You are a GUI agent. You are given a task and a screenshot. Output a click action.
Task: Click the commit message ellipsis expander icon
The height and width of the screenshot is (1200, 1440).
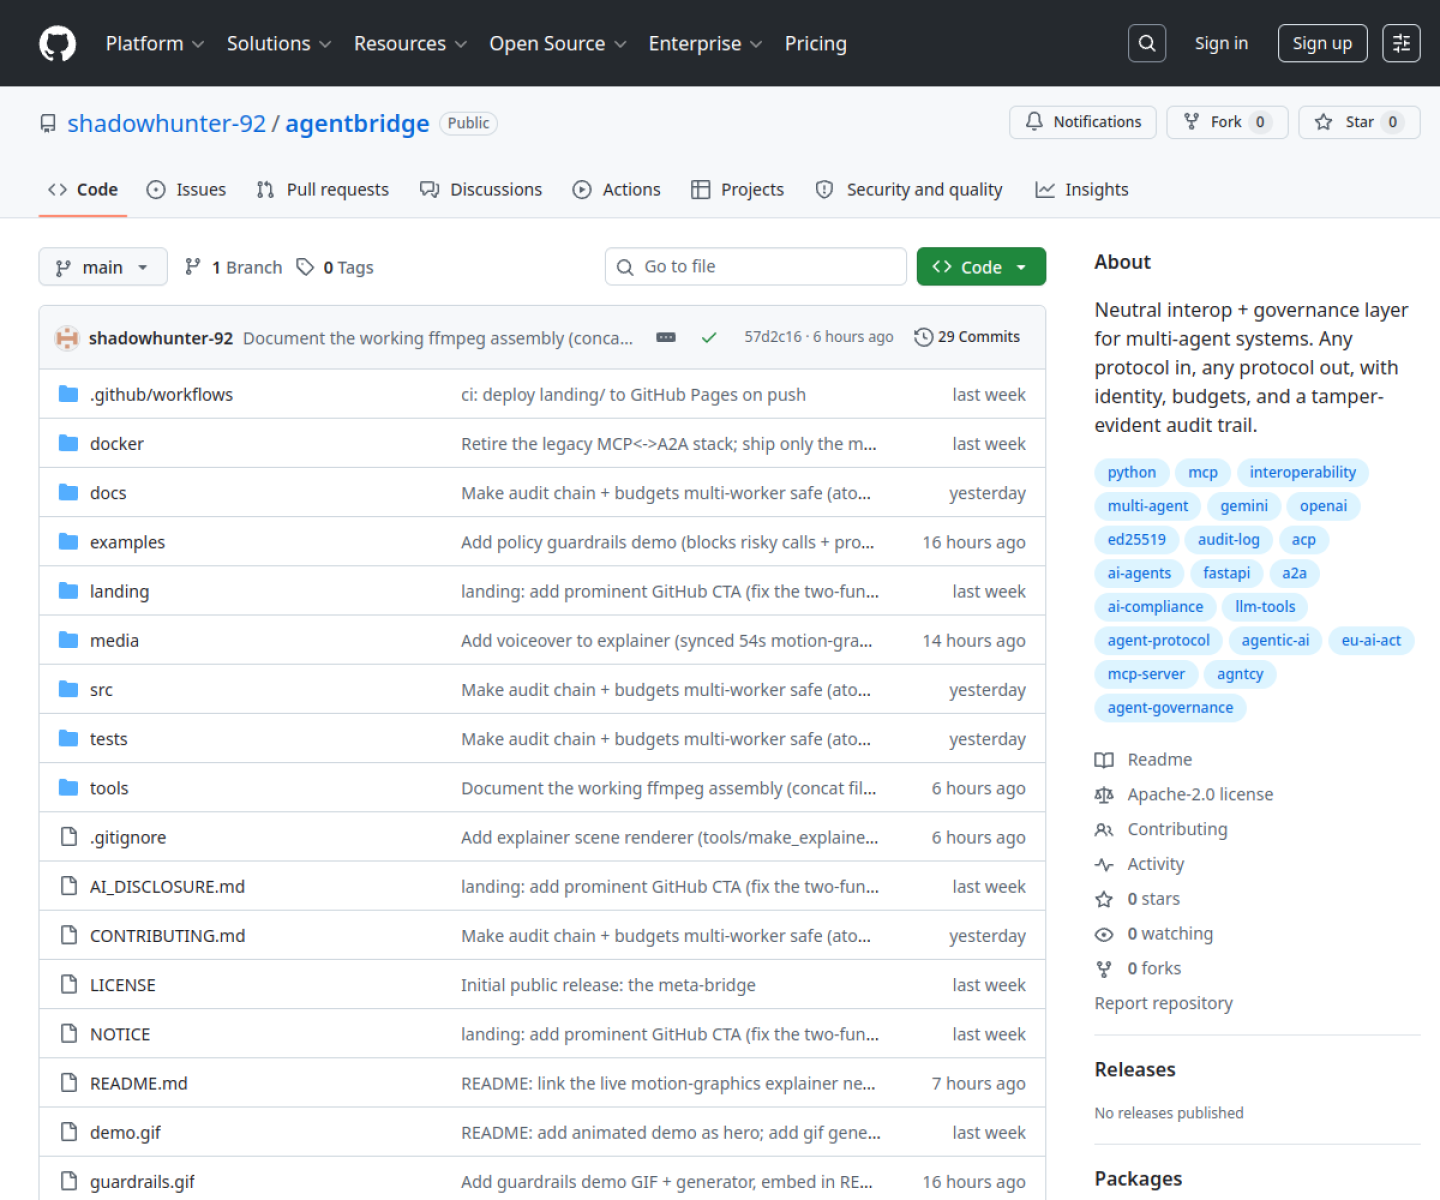666,338
